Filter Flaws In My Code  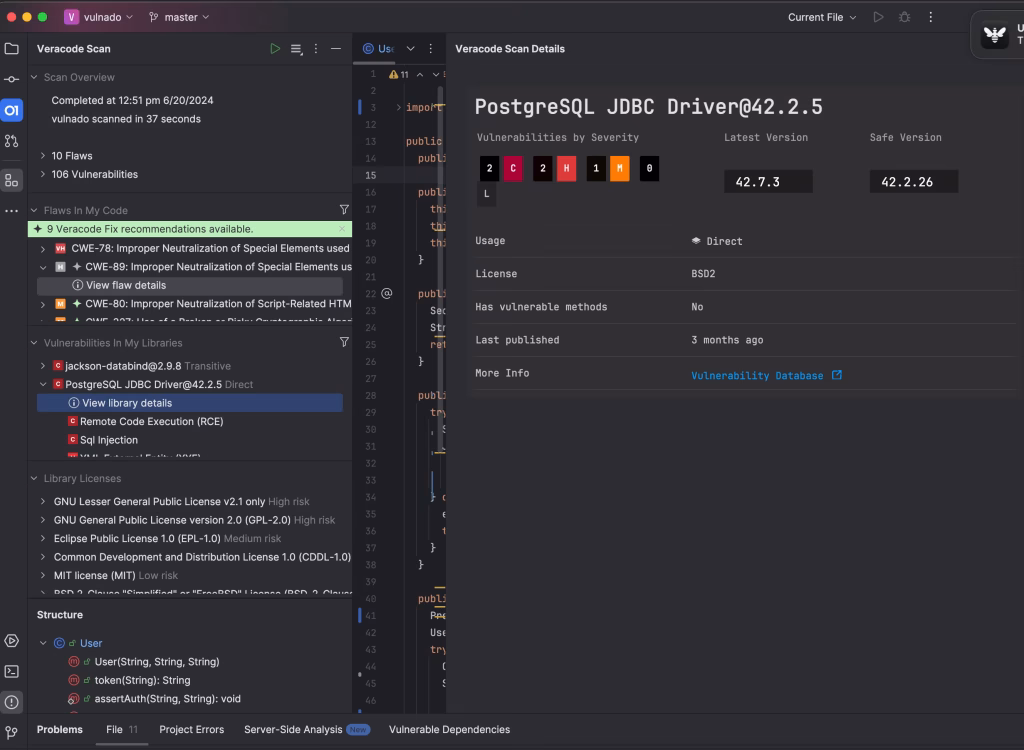(x=344, y=210)
